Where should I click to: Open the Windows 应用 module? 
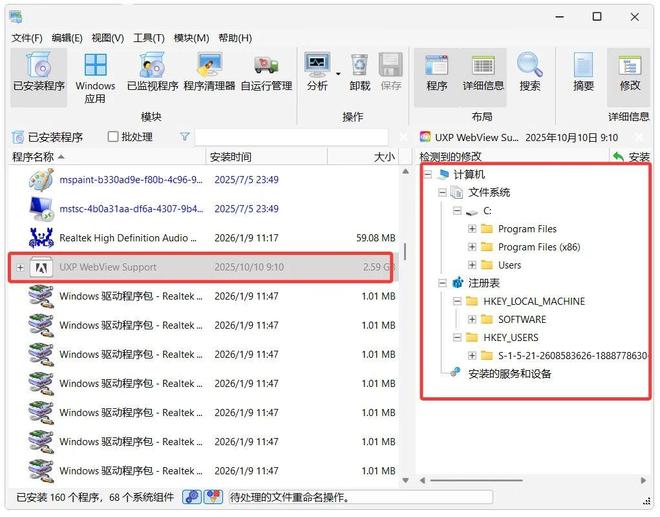click(95, 78)
